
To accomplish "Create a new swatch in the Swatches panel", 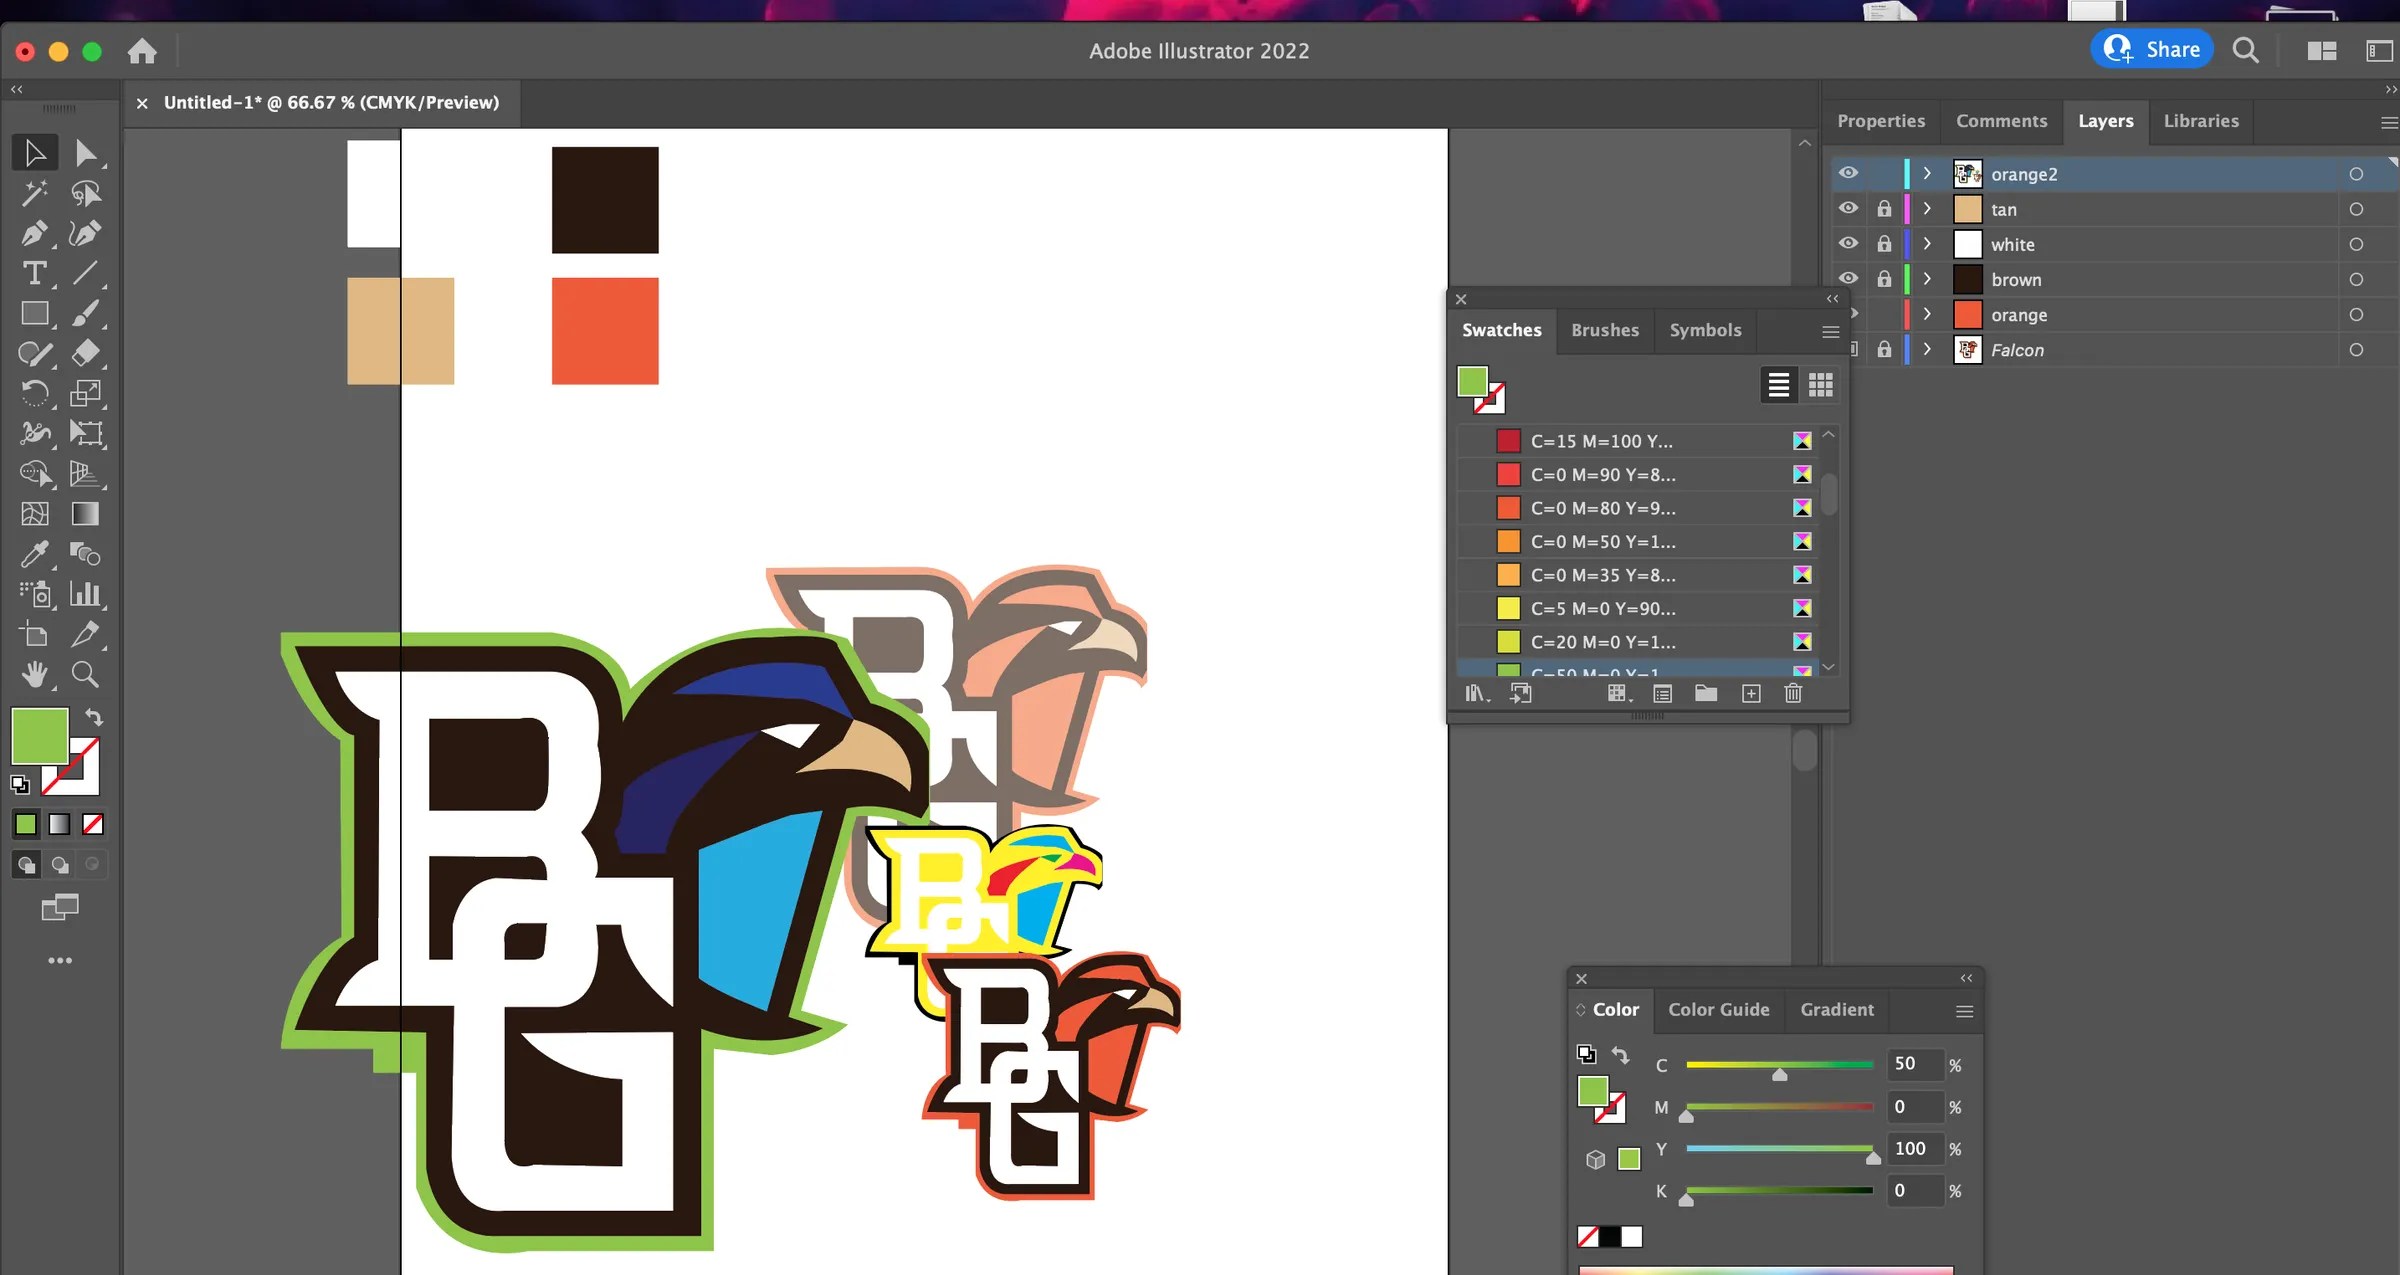I will click(1751, 693).
